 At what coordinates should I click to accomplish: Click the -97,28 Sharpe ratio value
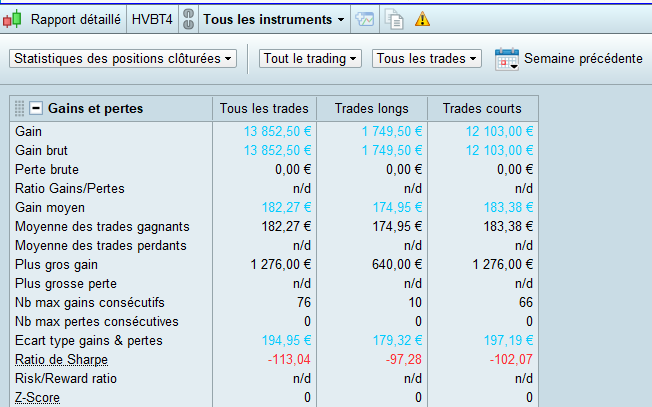pyautogui.click(x=404, y=360)
